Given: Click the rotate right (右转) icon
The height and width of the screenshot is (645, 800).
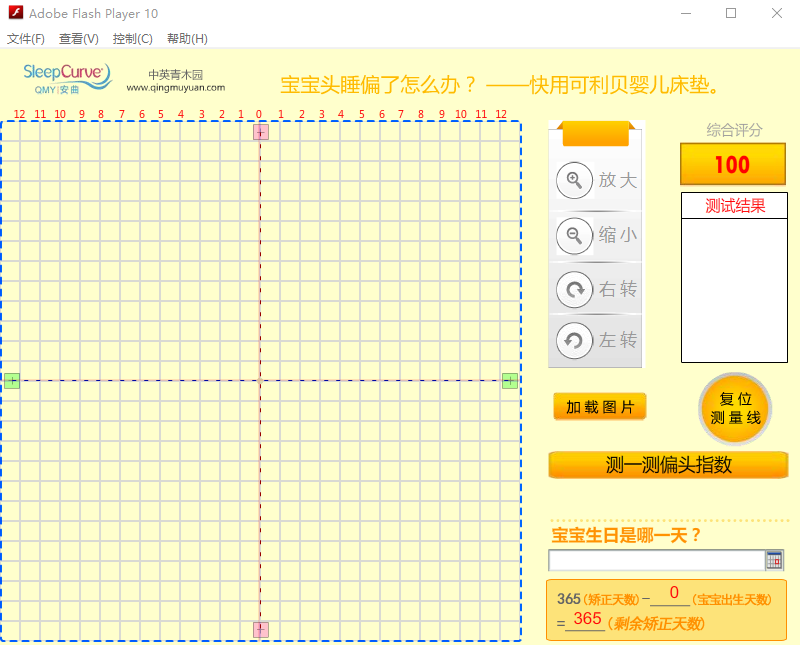Looking at the screenshot, I should click(x=574, y=289).
